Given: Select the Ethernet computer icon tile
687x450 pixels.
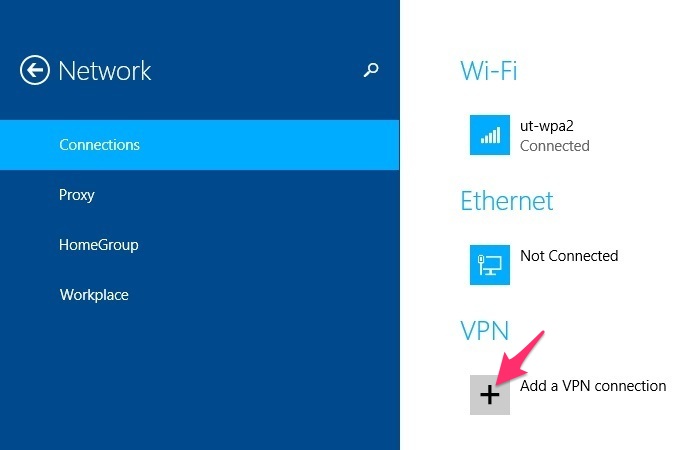Looking at the screenshot, I should (x=489, y=265).
